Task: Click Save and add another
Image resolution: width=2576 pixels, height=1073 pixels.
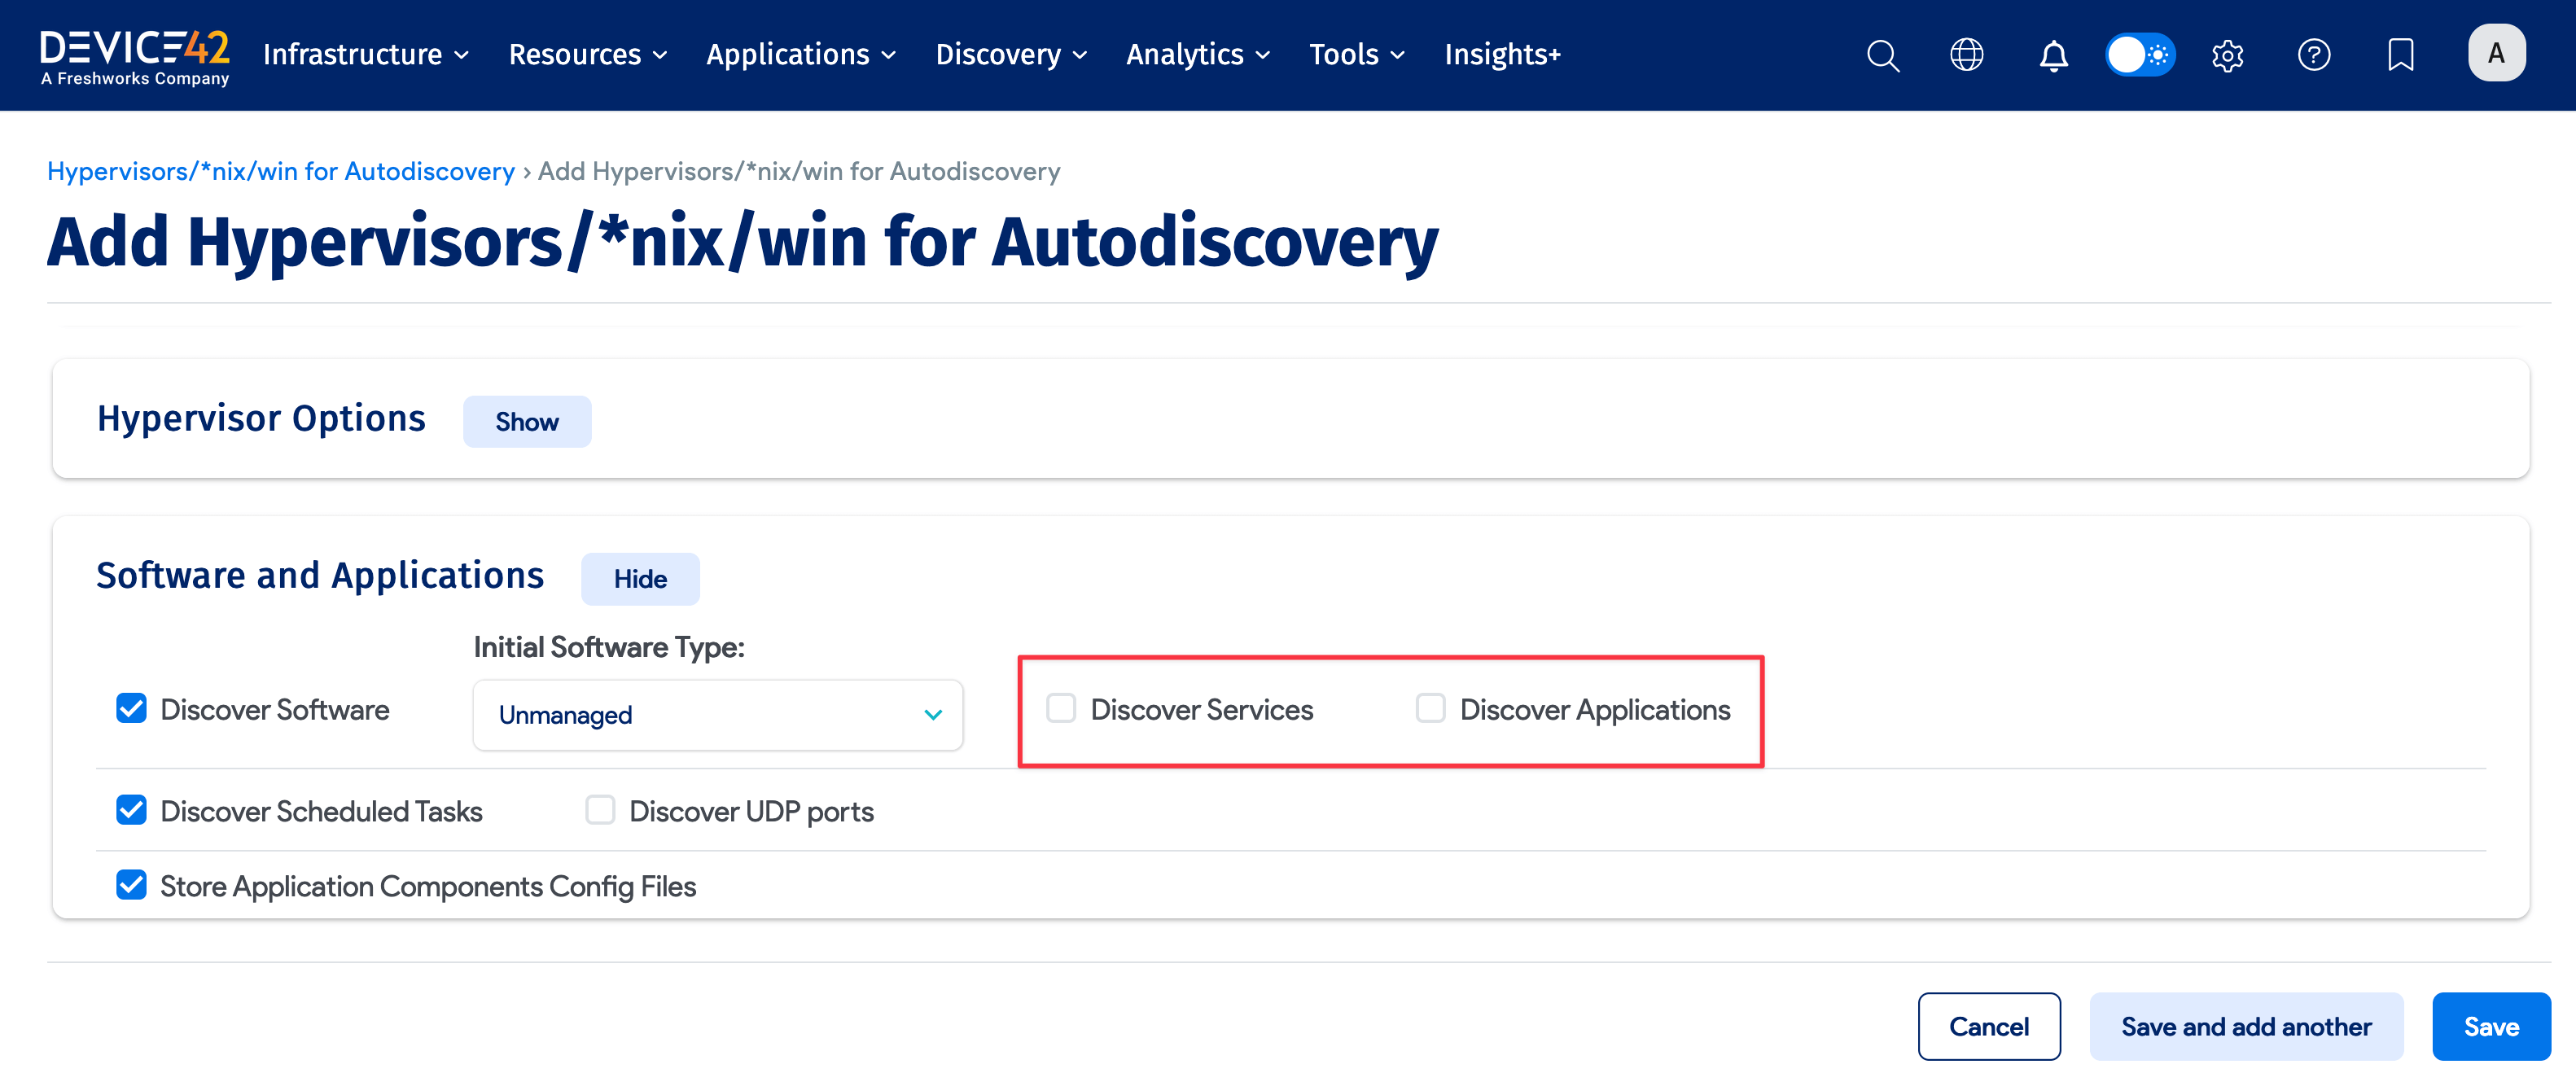Action: click(2246, 1026)
